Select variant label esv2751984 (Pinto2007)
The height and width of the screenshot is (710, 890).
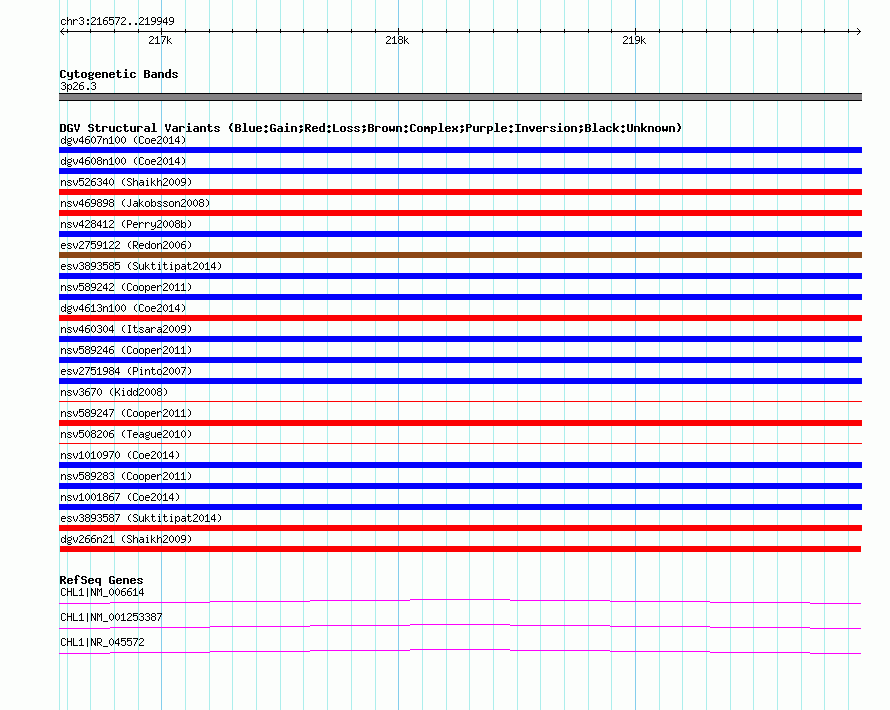pos(126,371)
